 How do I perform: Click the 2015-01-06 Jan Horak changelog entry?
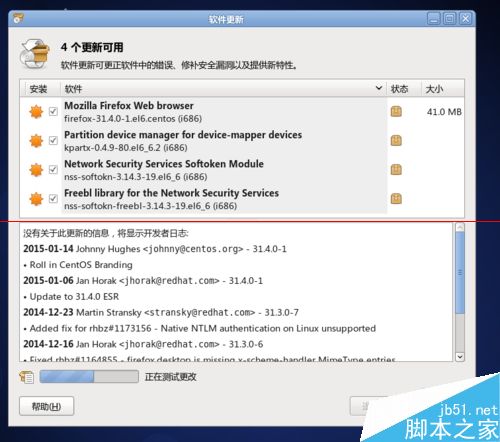coord(143,281)
